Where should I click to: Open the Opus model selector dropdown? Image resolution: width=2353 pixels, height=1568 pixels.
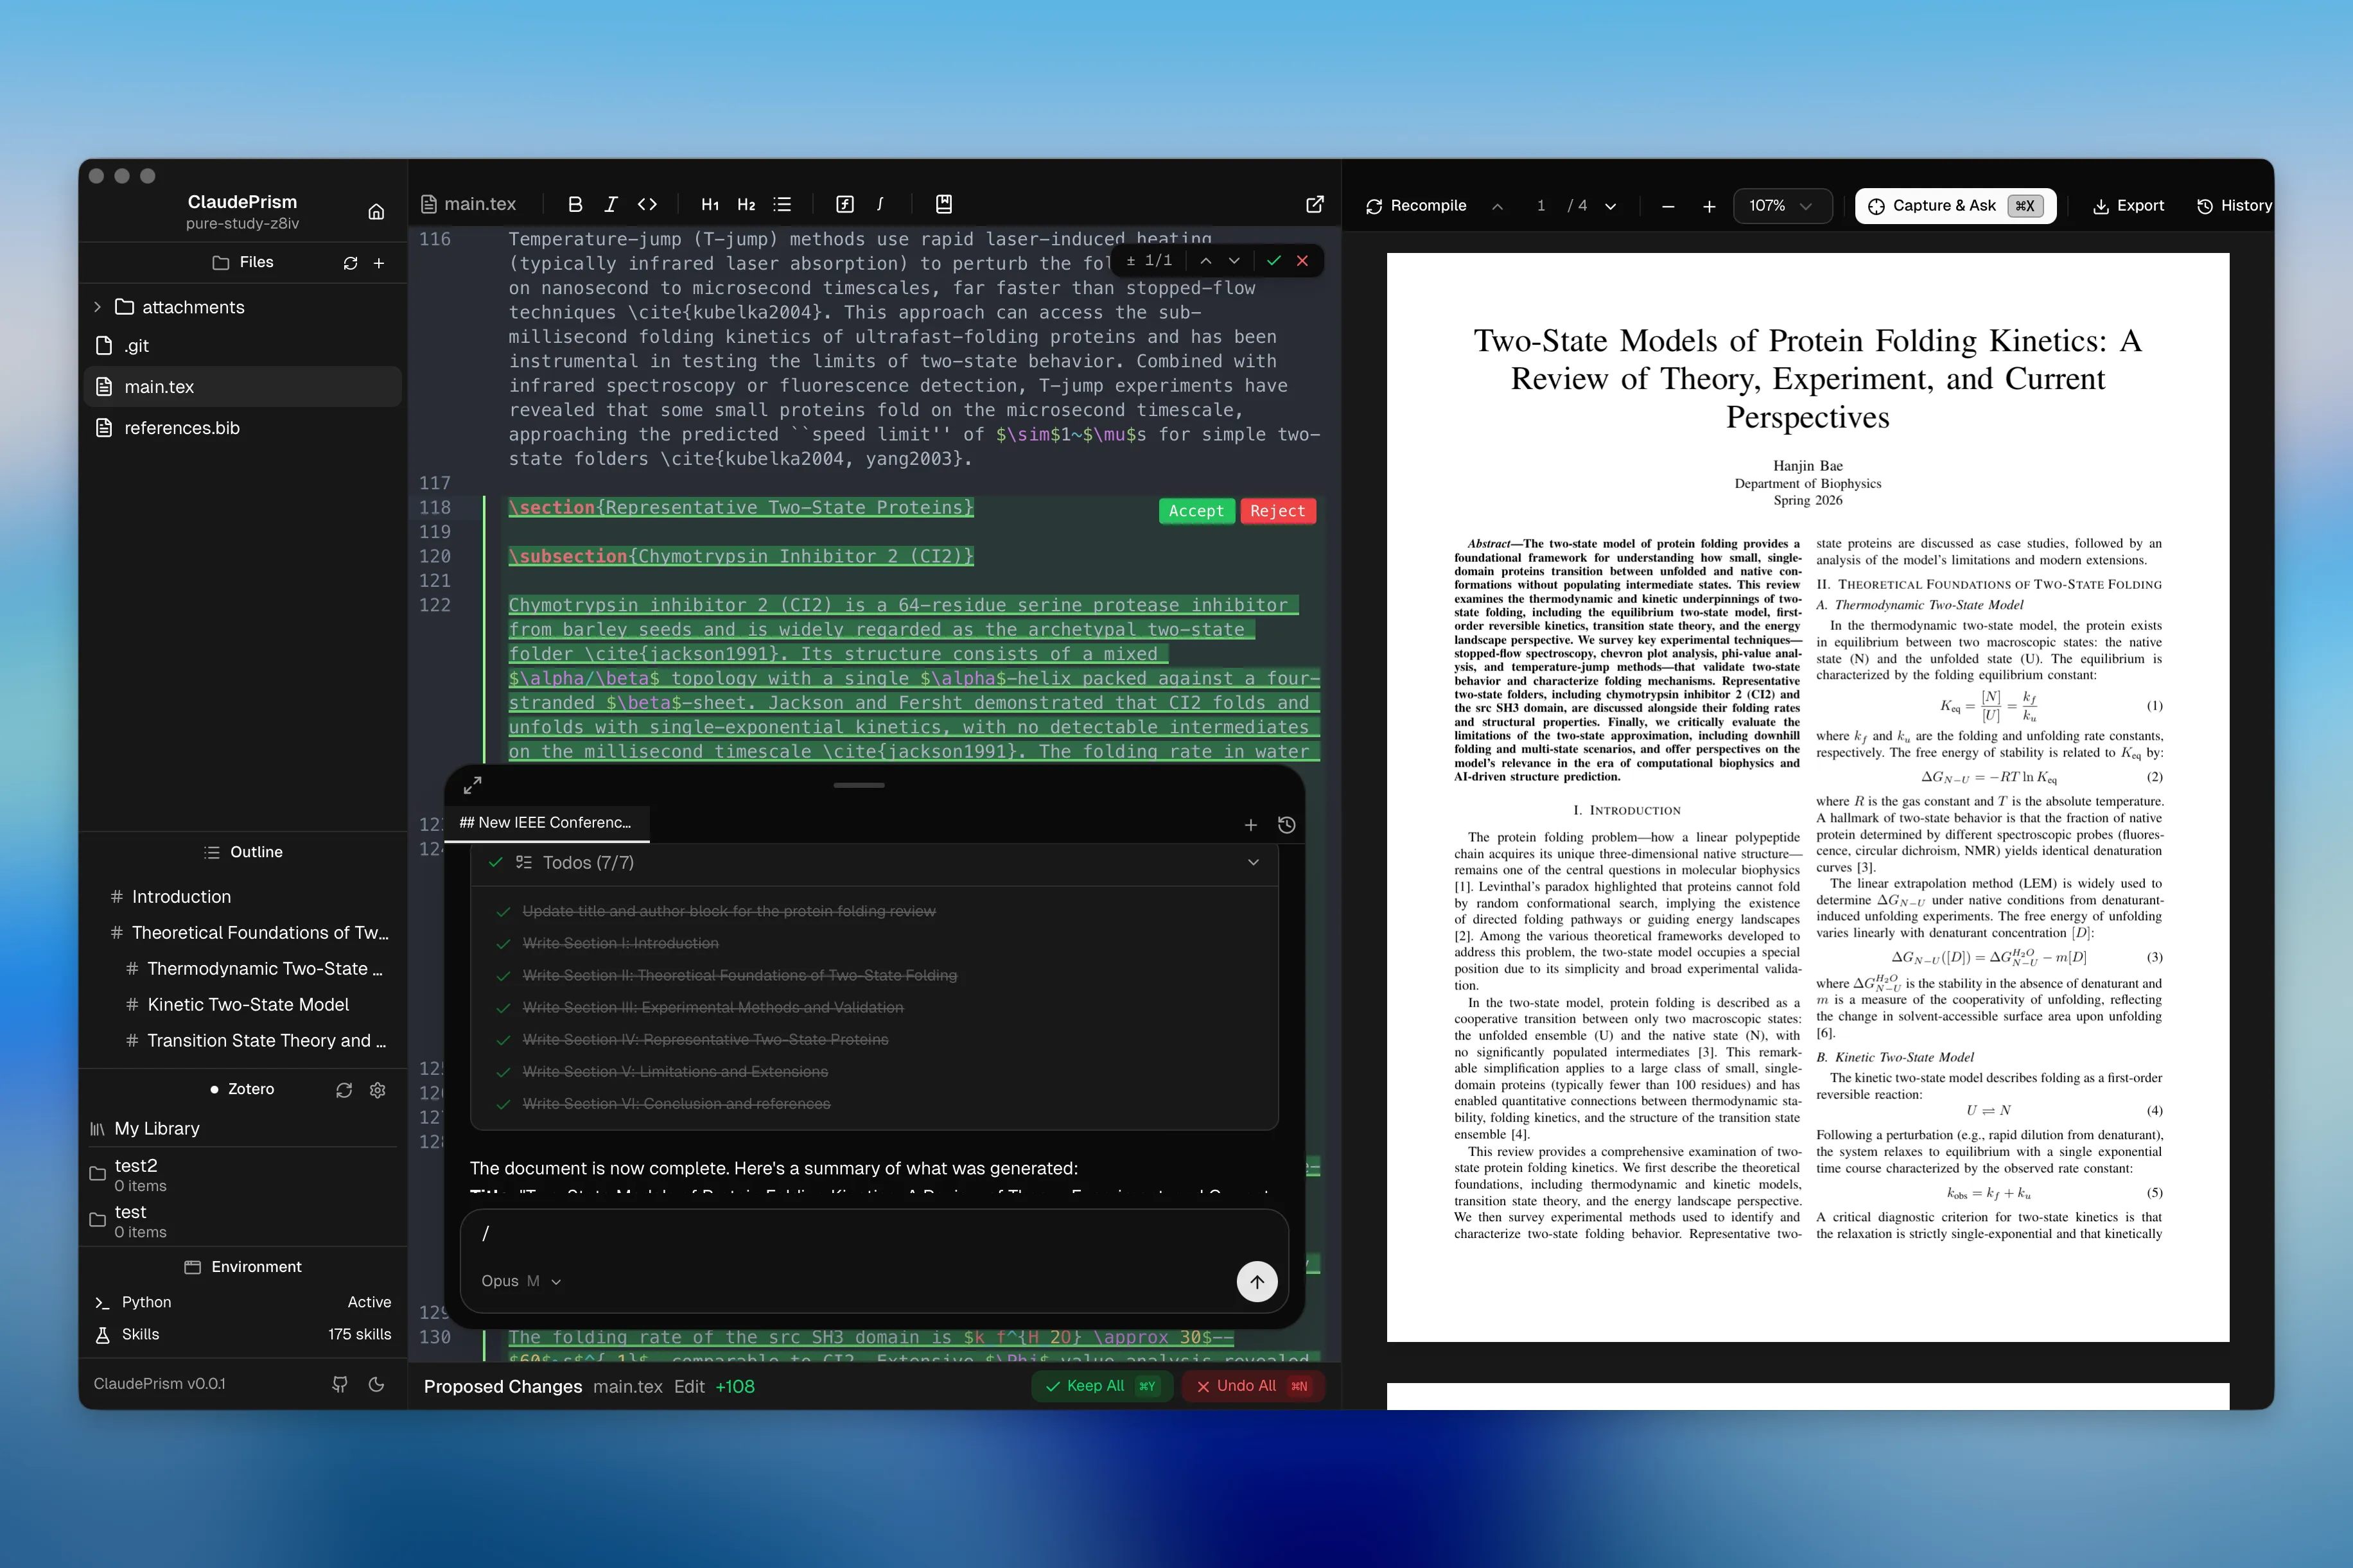click(520, 1281)
